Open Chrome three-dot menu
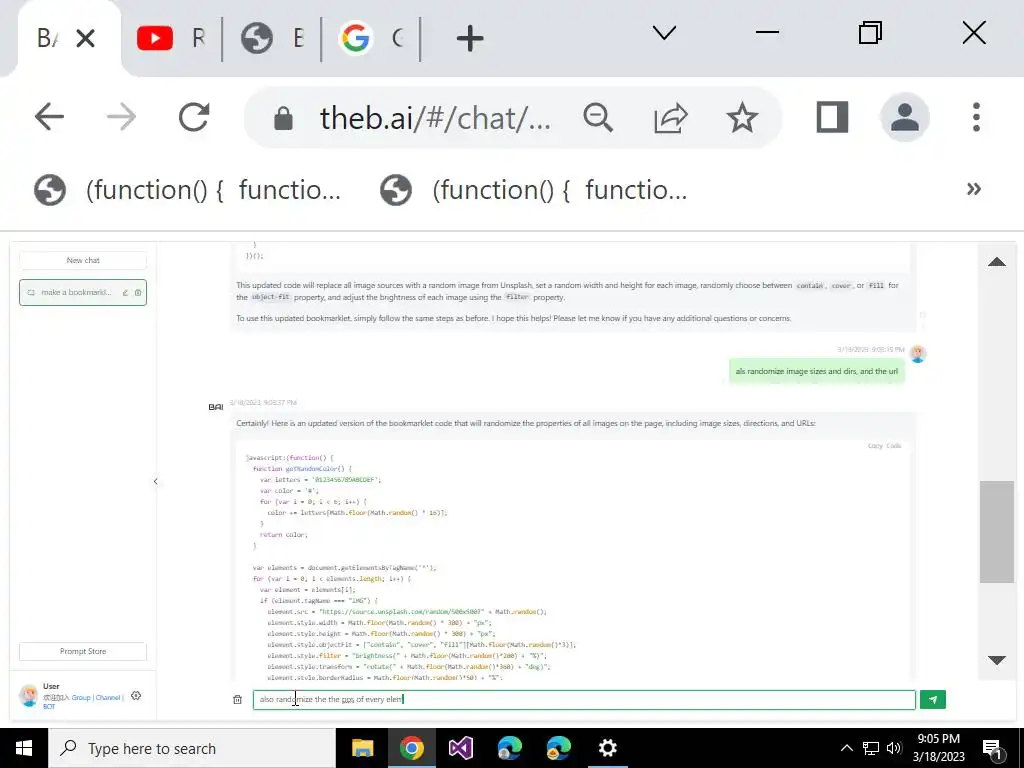Image resolution: width=1024 pixels, height=768 pixels. (x=976, y=118)
